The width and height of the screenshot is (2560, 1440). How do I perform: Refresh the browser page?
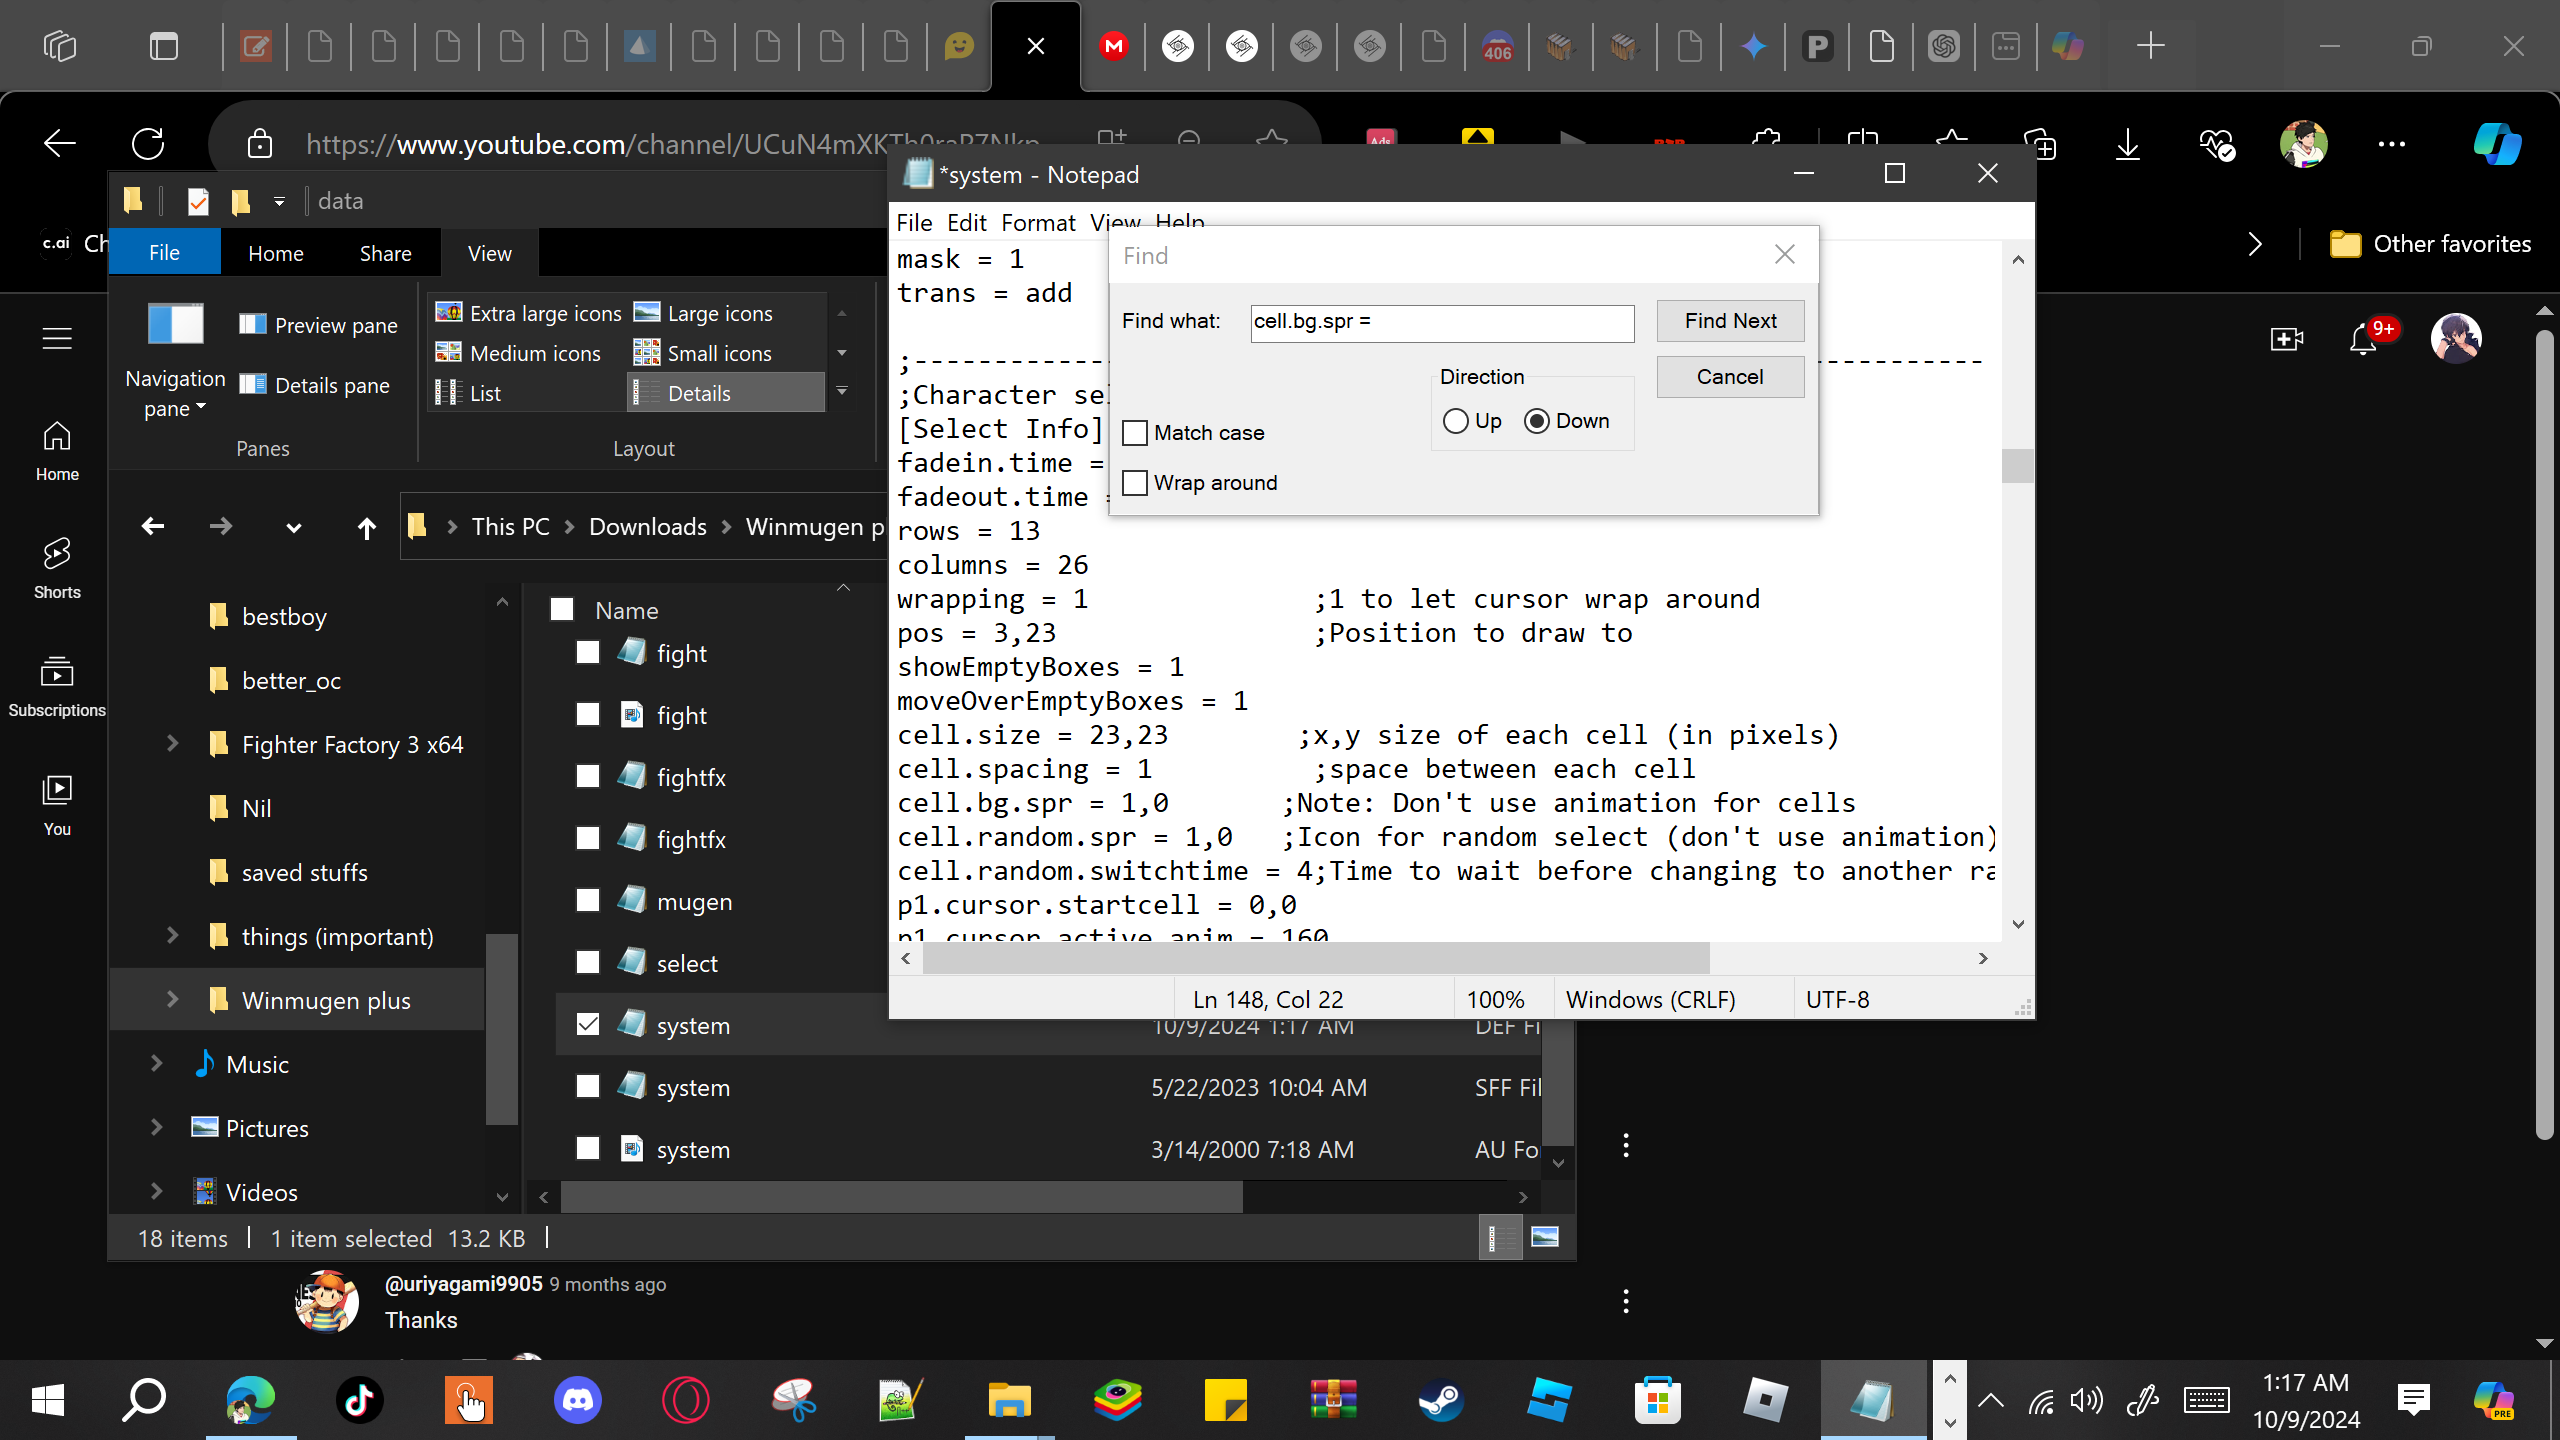click(148, 144)
